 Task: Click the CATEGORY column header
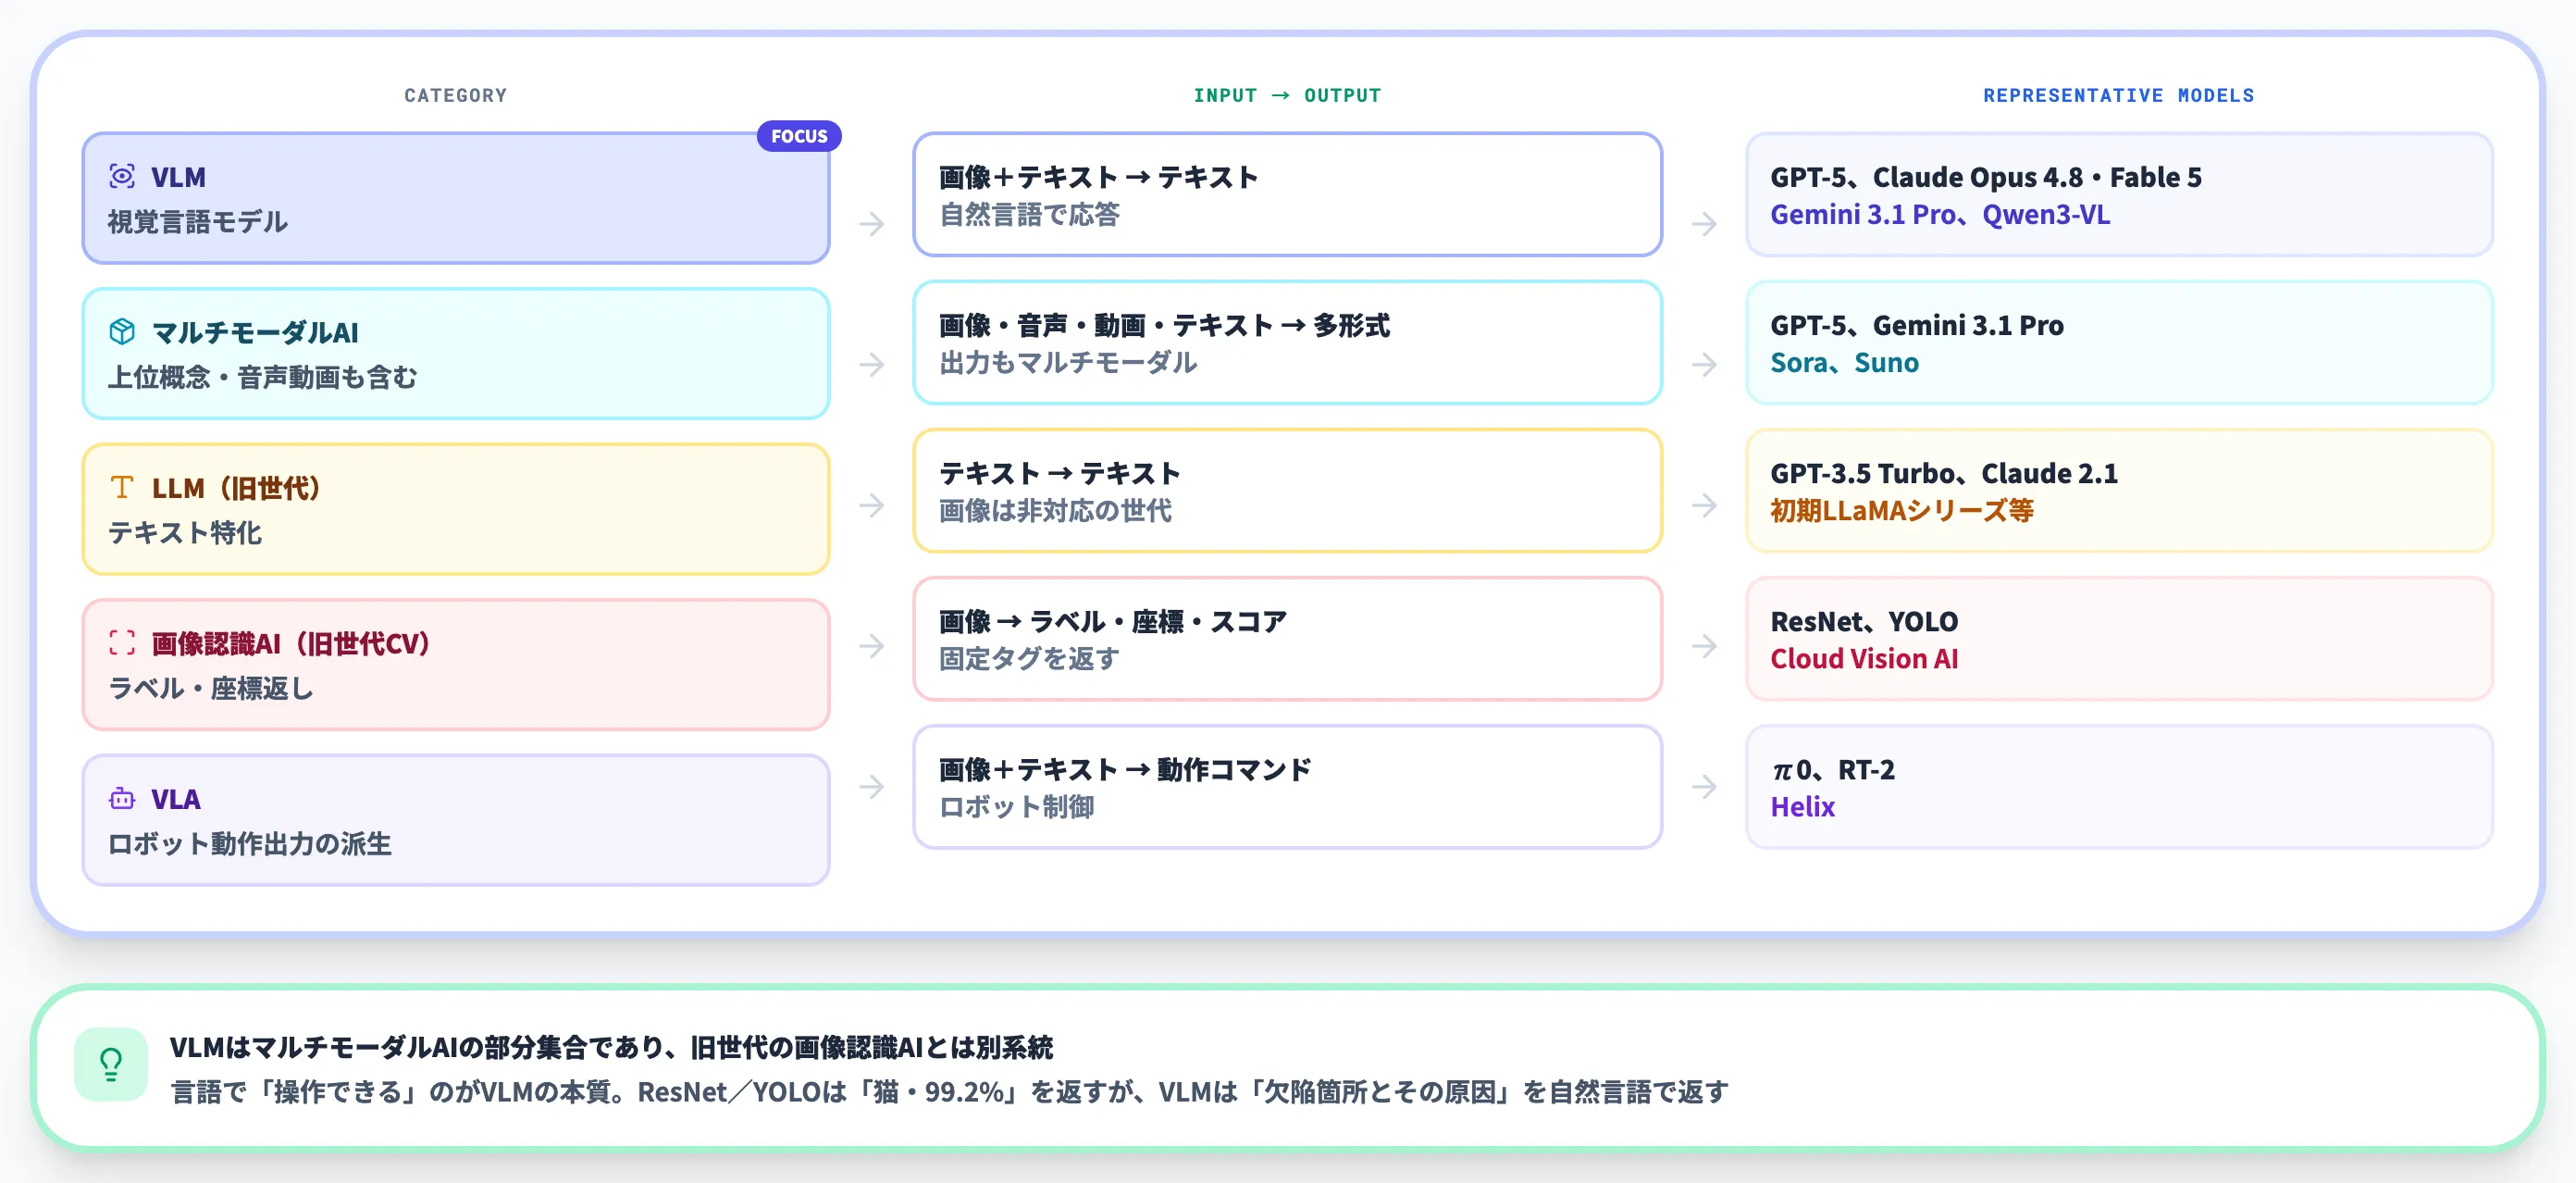pyautogui.click(x=456, y=95)
